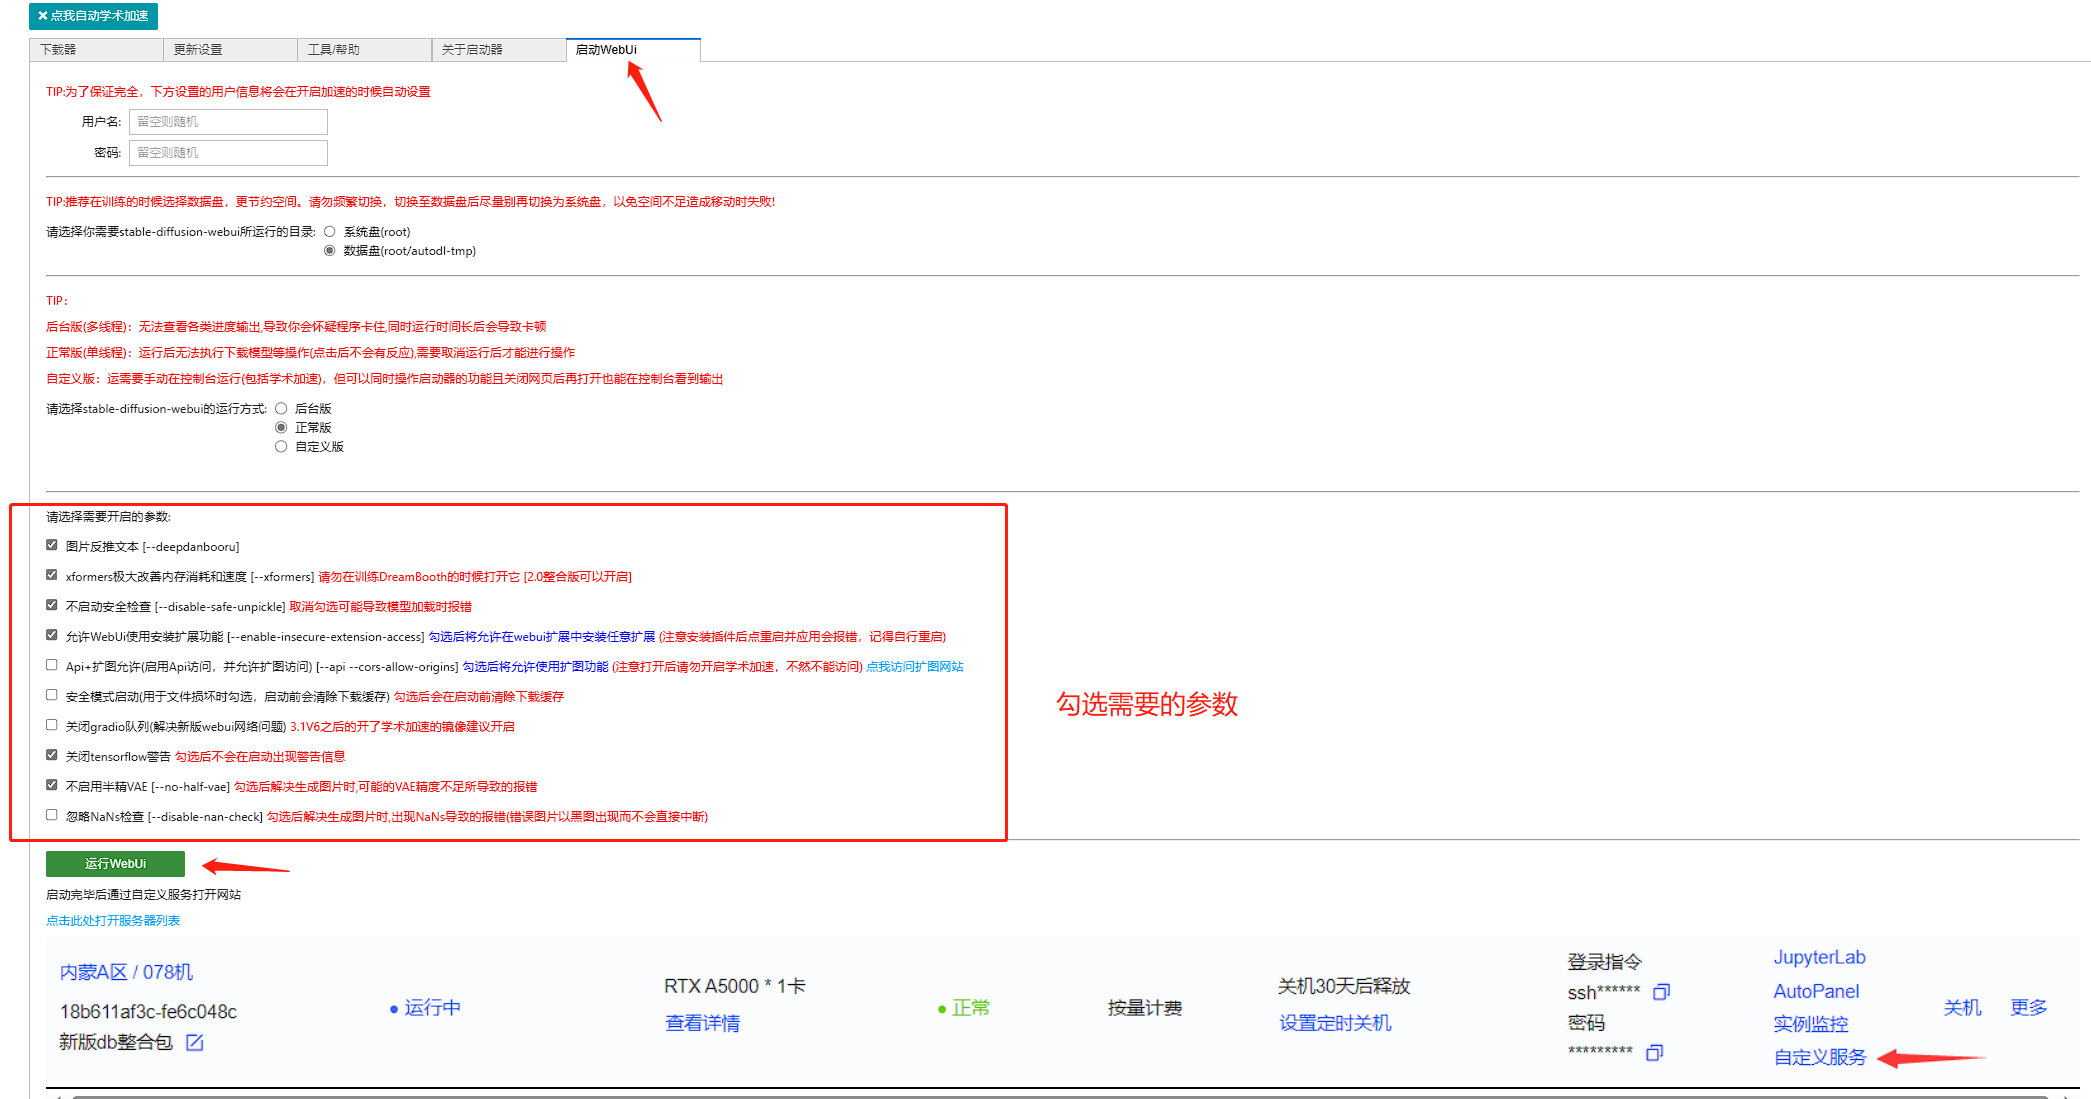Copy the SSH login command using copy icon
The height and width of the screenshot is (1099, 2091).
(x=1661, y=992)
